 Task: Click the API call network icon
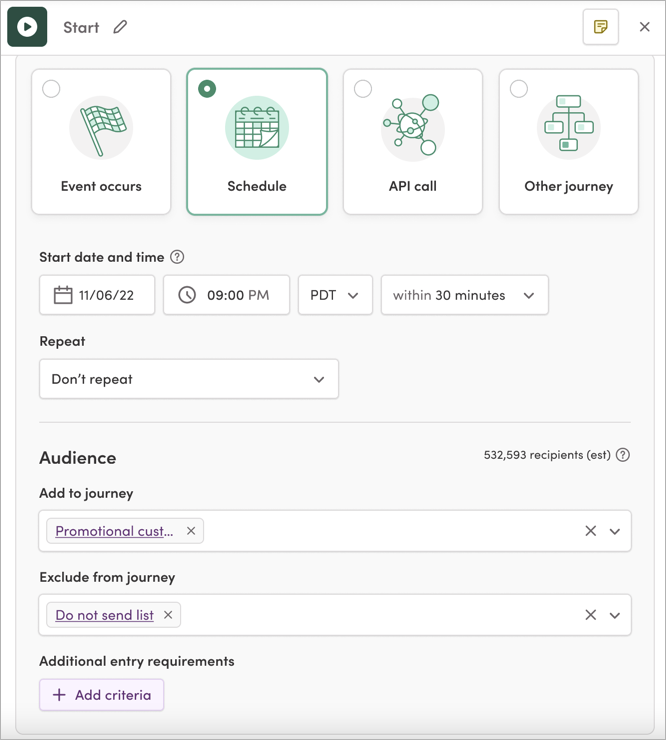[x=413, y=126]
